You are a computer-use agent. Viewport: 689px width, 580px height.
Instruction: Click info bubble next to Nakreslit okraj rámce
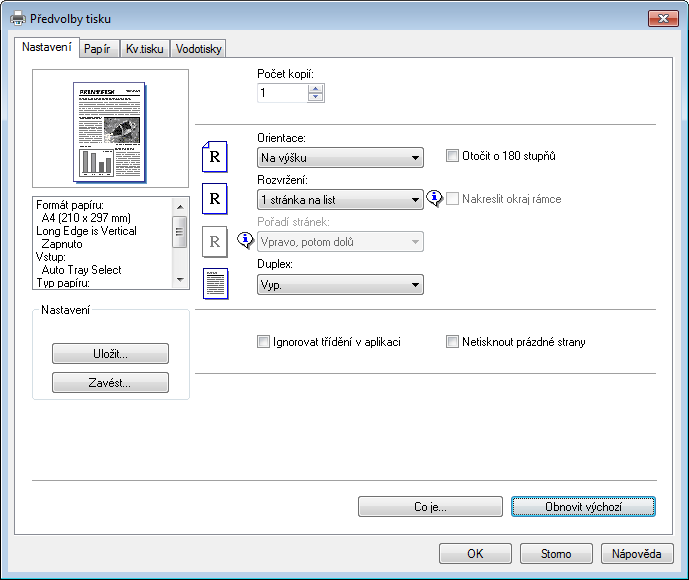pyautogui.click(x=435, y=199)
